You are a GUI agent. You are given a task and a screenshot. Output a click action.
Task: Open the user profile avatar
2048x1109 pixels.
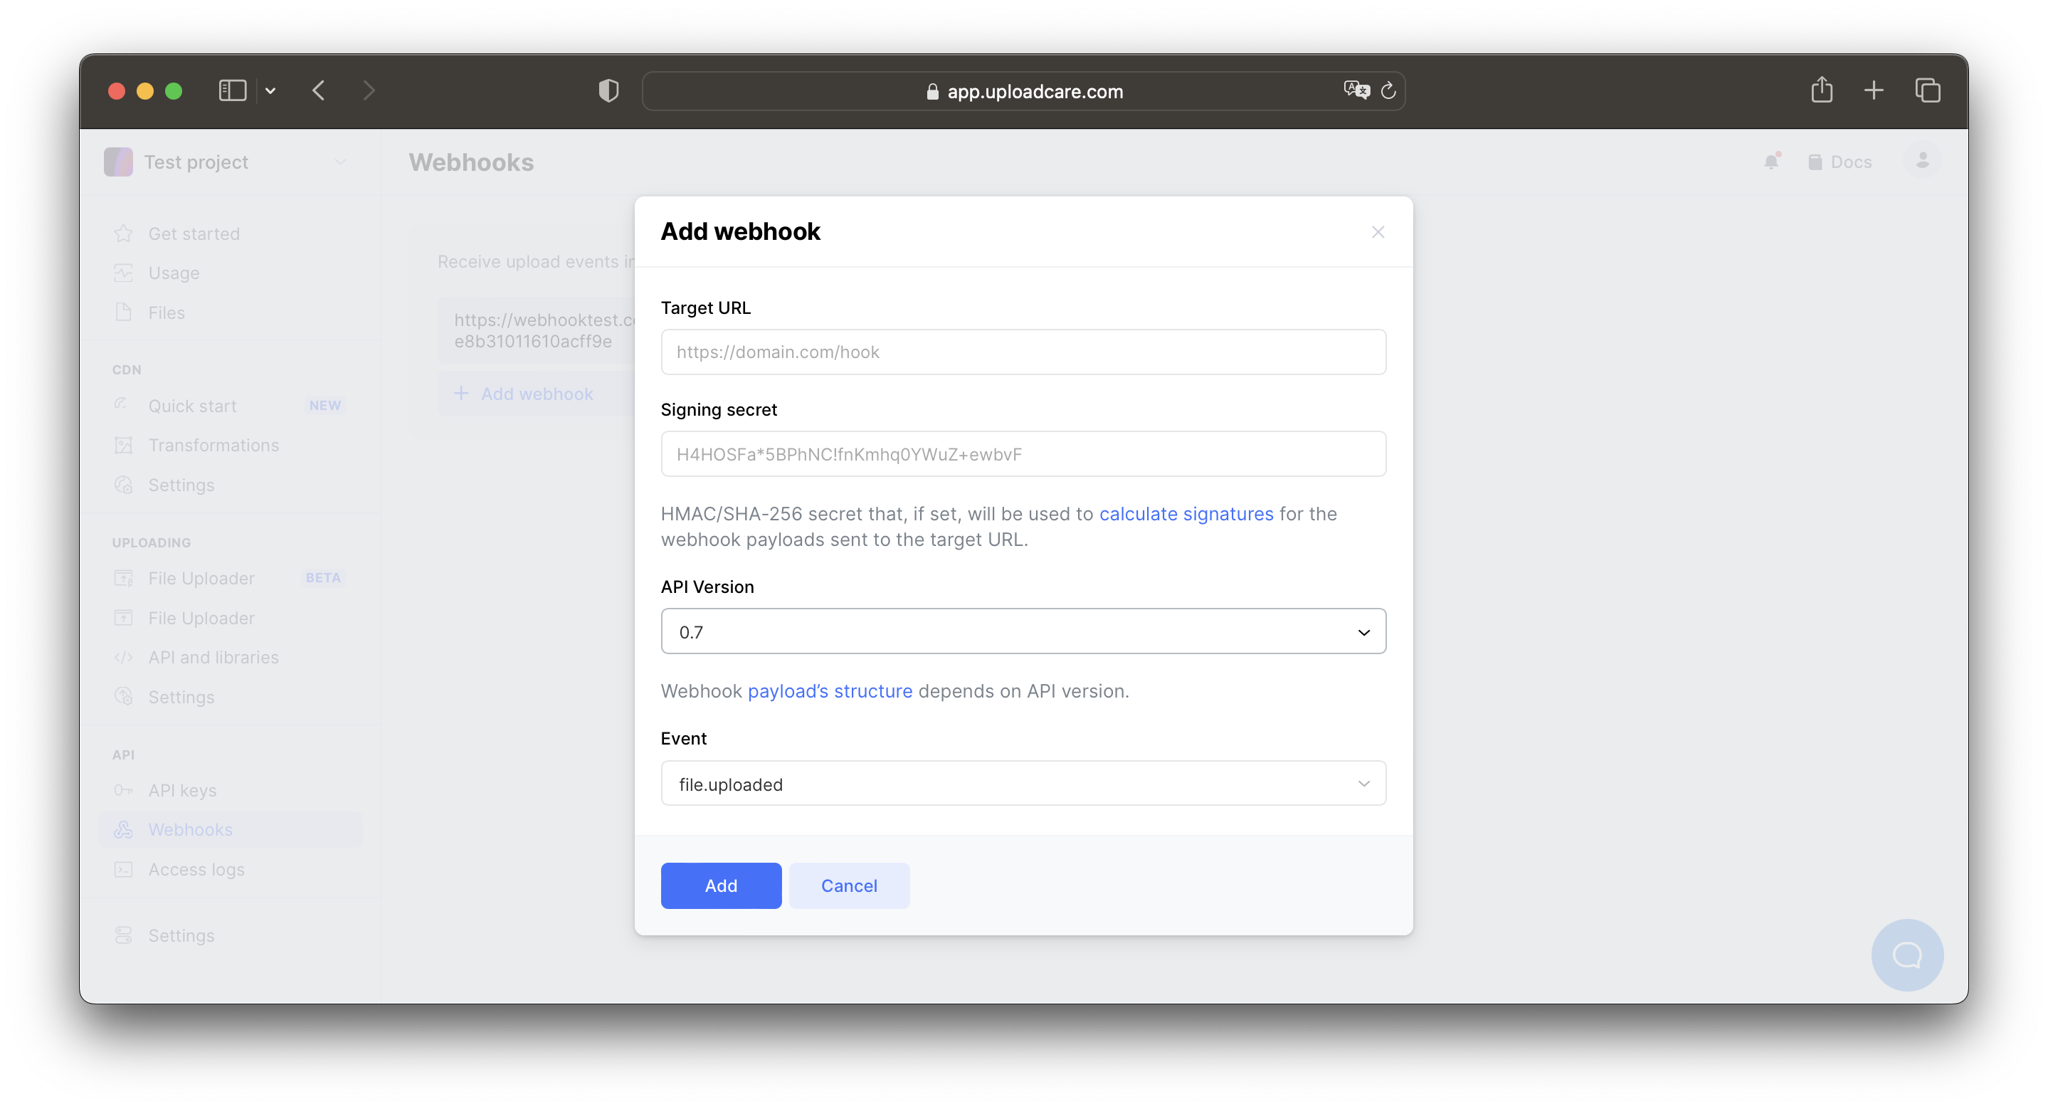coord(1921,162)
